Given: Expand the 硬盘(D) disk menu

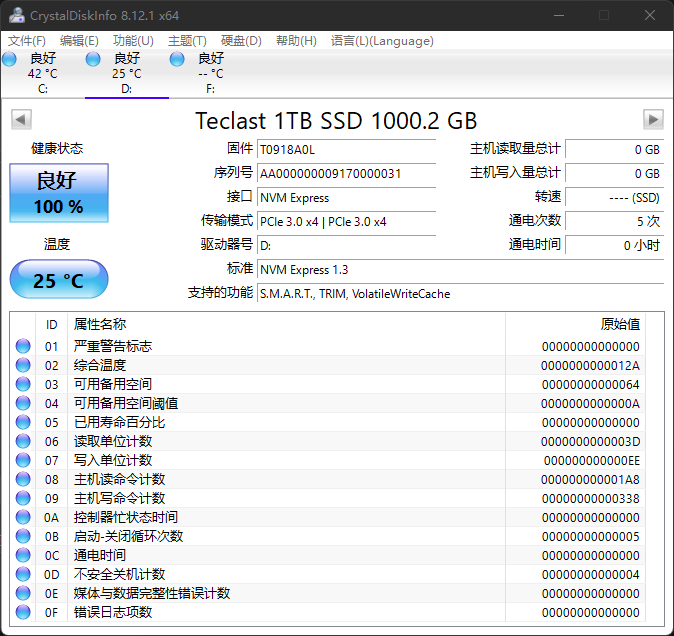Looking at the screenshot, I should (x=241, y=41).
